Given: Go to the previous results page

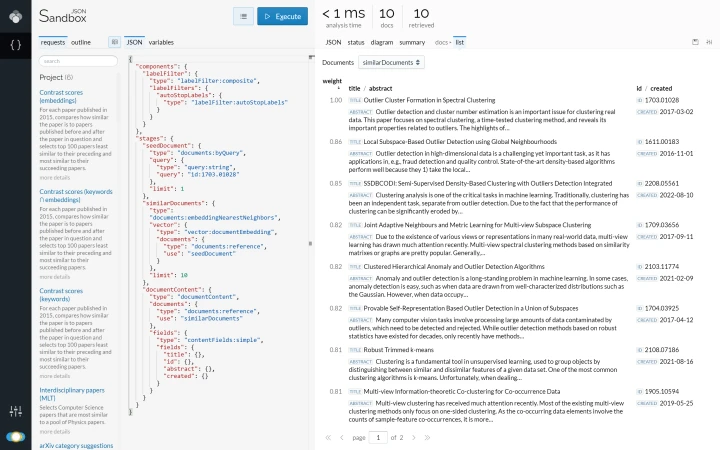Looking at the screenshot, I should point(341,438).
